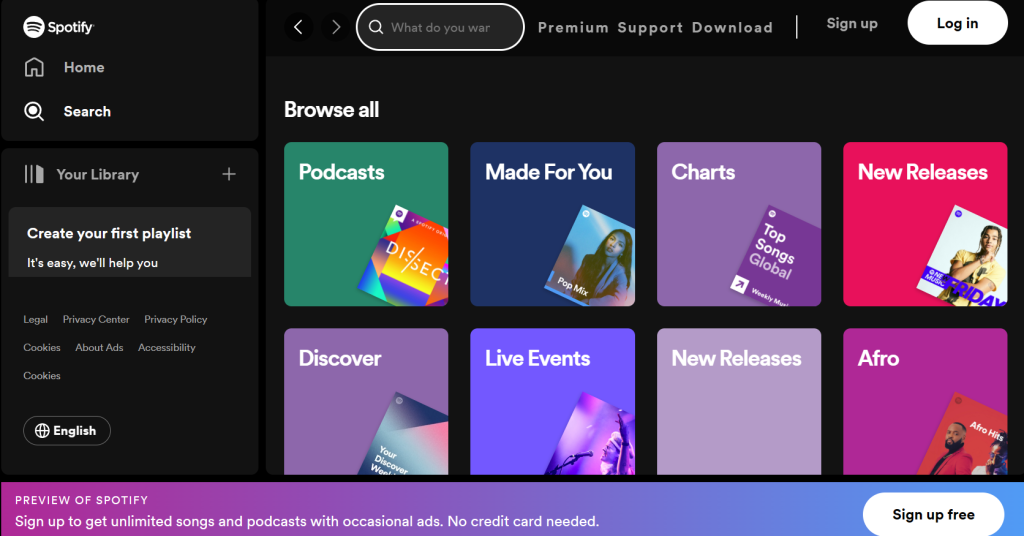Click the Home house icon
1024x536 pixels.
34,67
